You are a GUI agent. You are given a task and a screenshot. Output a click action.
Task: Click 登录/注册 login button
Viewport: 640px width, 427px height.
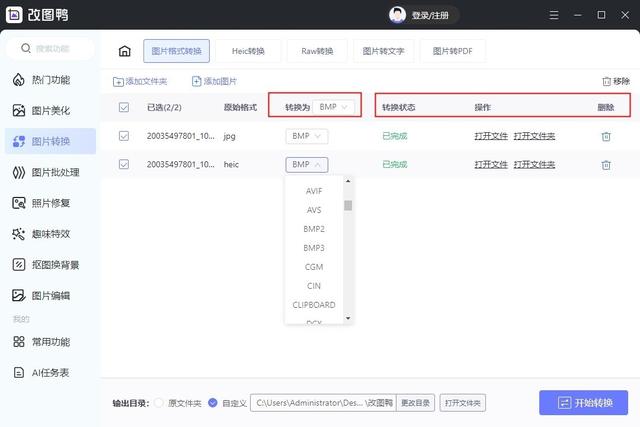(430, 16)
